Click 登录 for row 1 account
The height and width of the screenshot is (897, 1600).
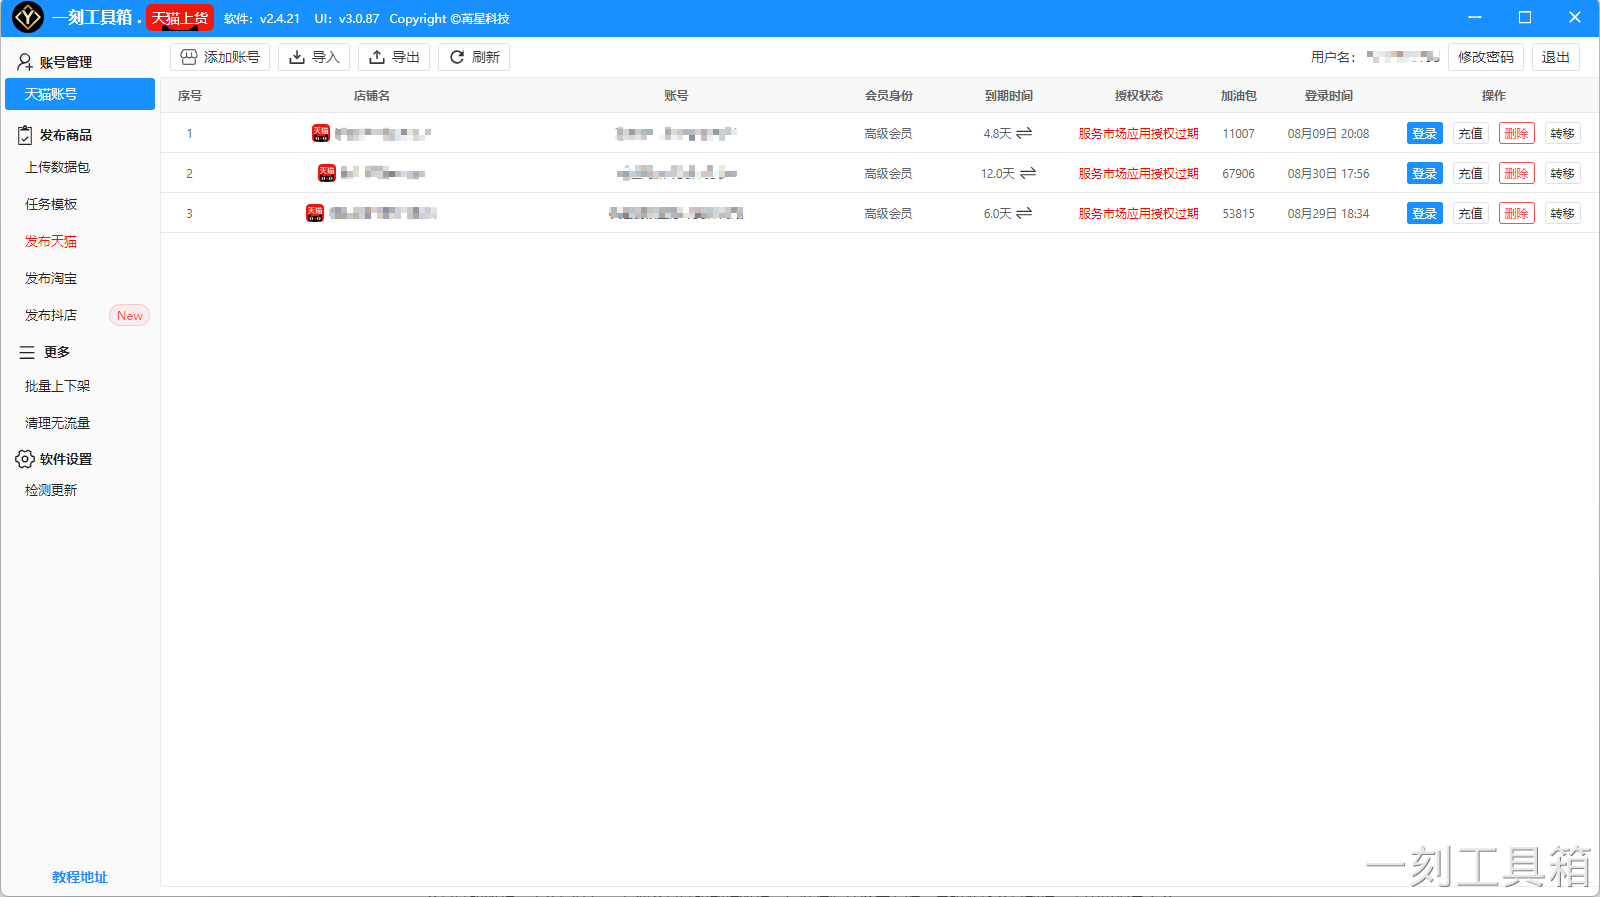tap(1425, 133)
